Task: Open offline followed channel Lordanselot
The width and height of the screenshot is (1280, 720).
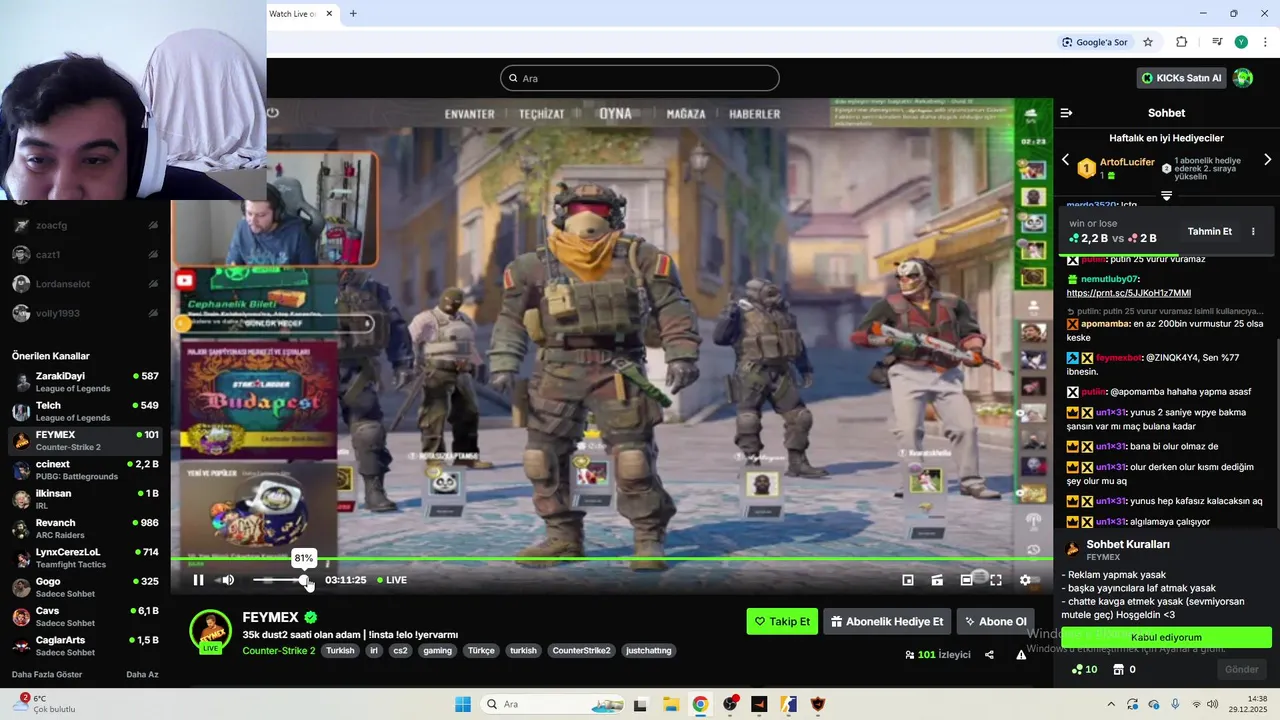Action: tap(85, 284)
